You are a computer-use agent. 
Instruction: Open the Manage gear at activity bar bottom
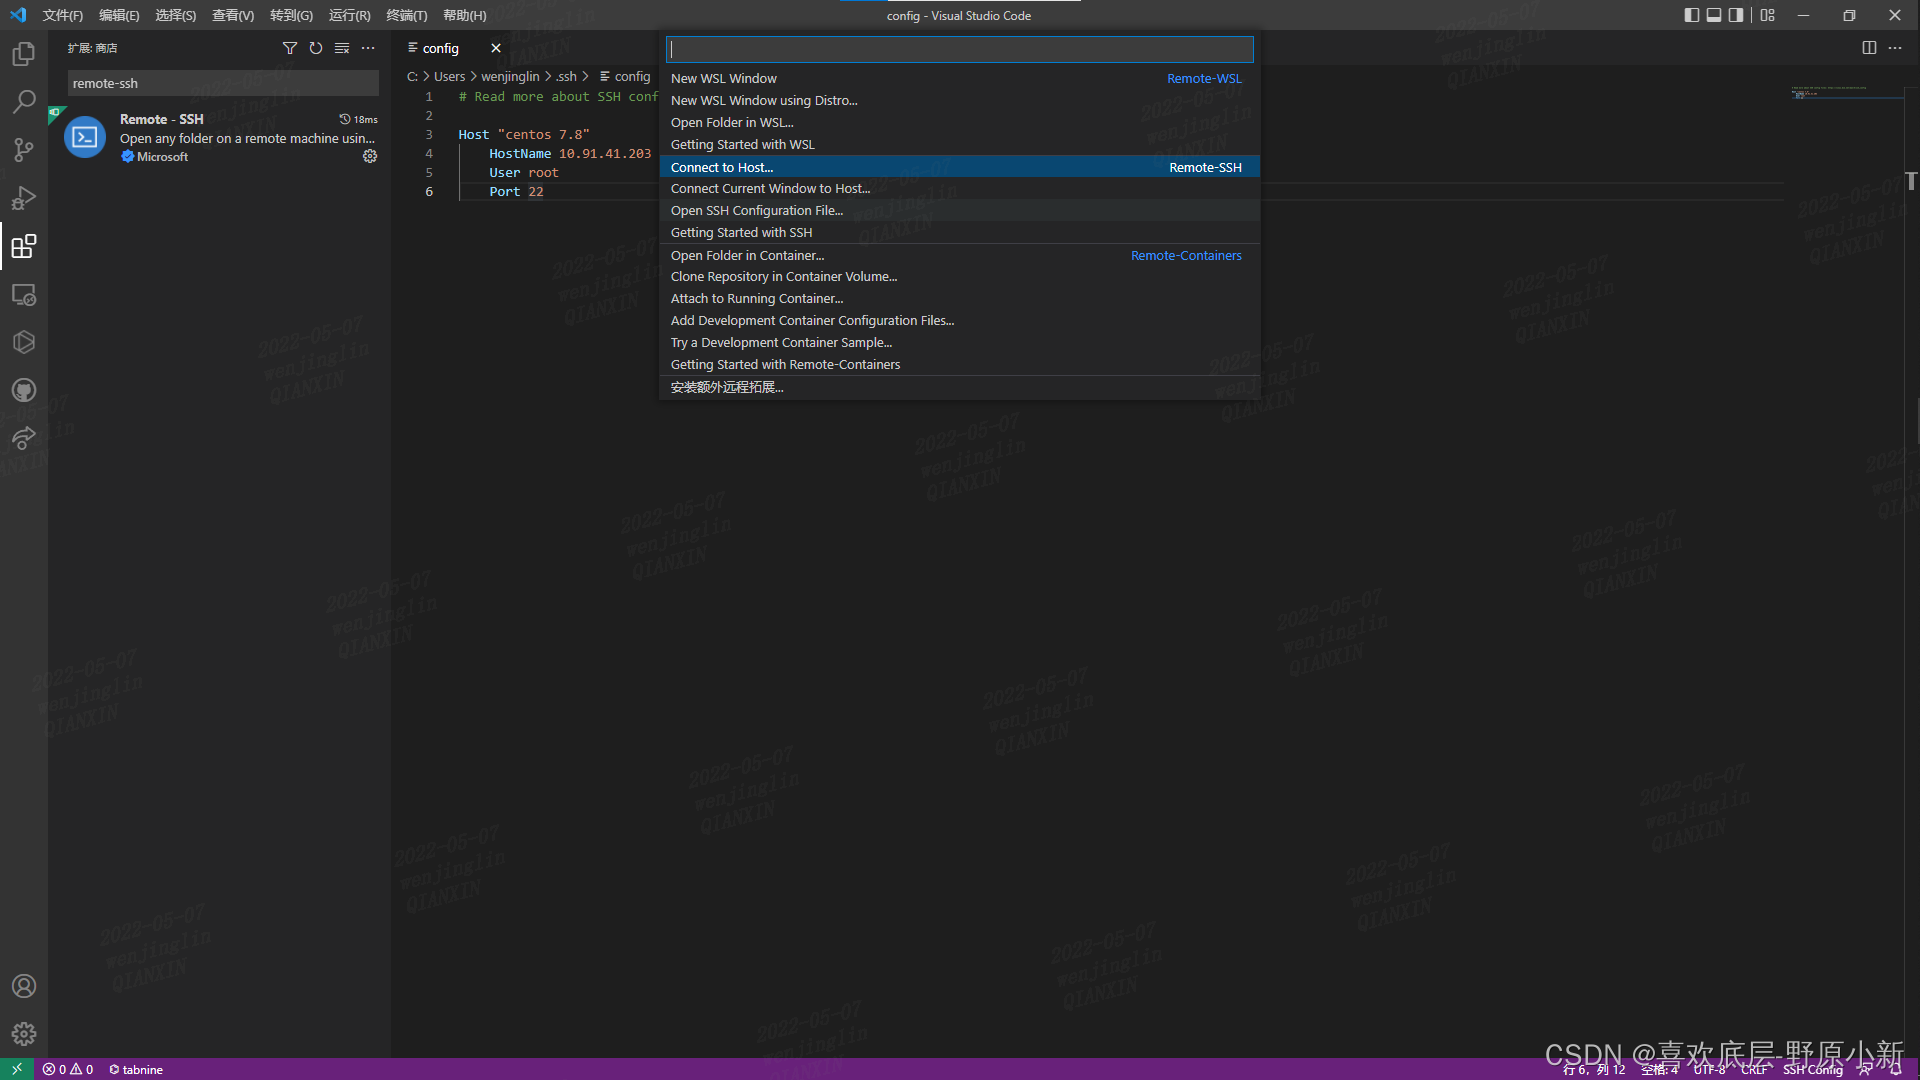pyautogui.click(x=24, y=1034)
